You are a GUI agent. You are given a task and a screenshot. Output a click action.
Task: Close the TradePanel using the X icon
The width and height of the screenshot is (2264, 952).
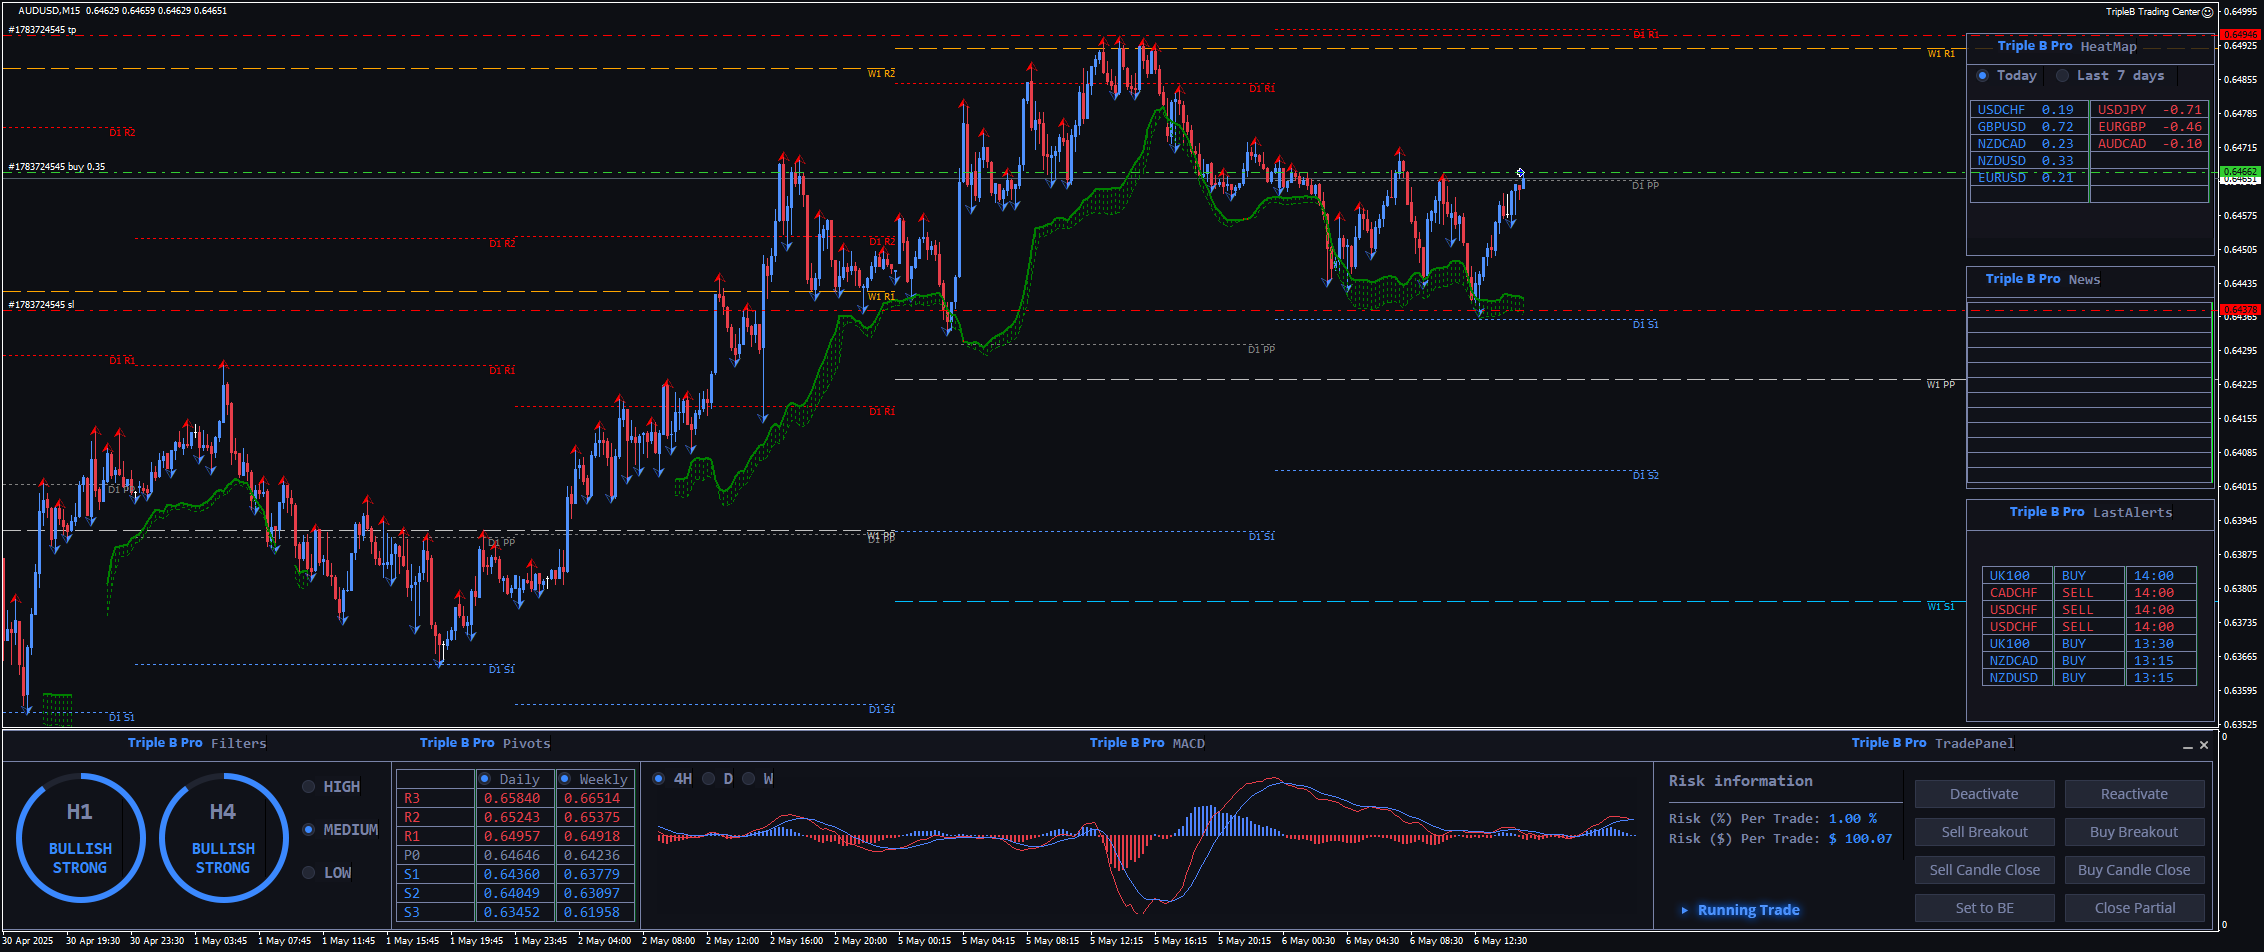click(x=2204, y=745)
